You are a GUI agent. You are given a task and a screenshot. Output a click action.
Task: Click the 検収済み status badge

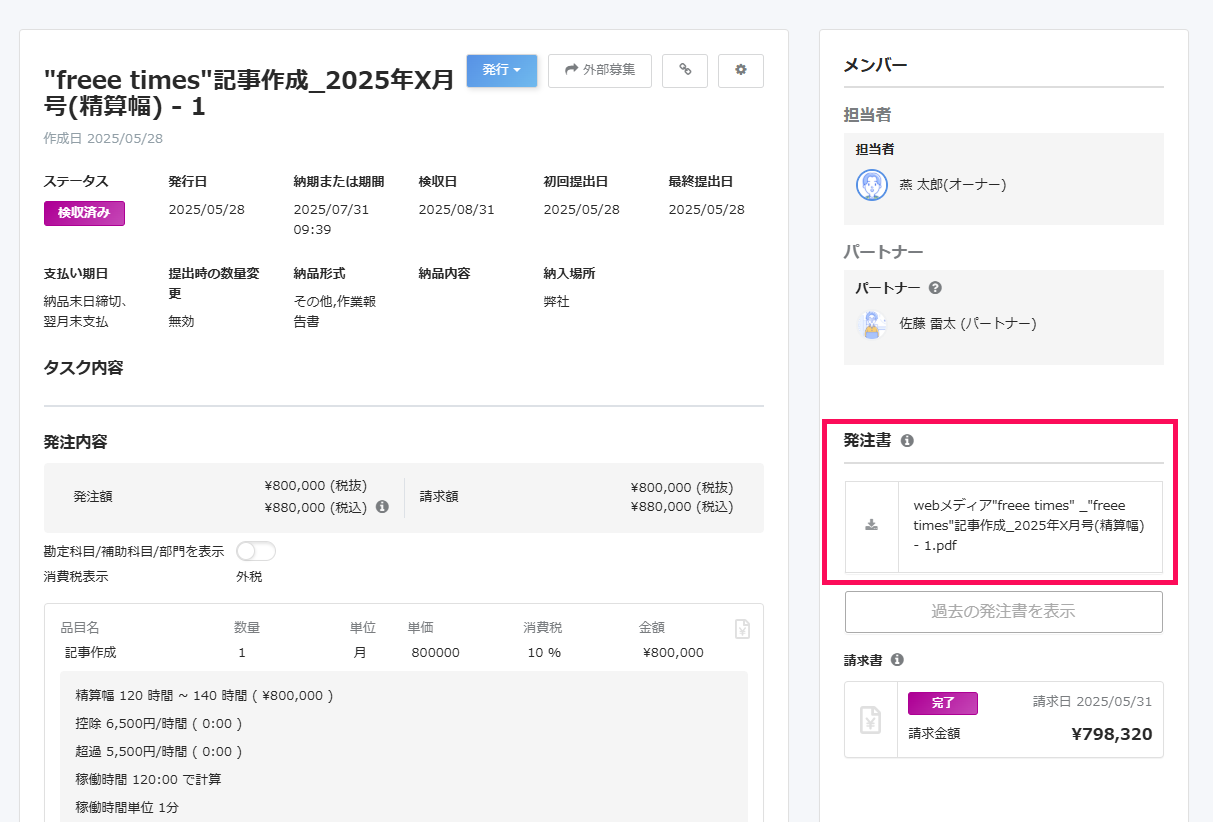pos(84,213)
